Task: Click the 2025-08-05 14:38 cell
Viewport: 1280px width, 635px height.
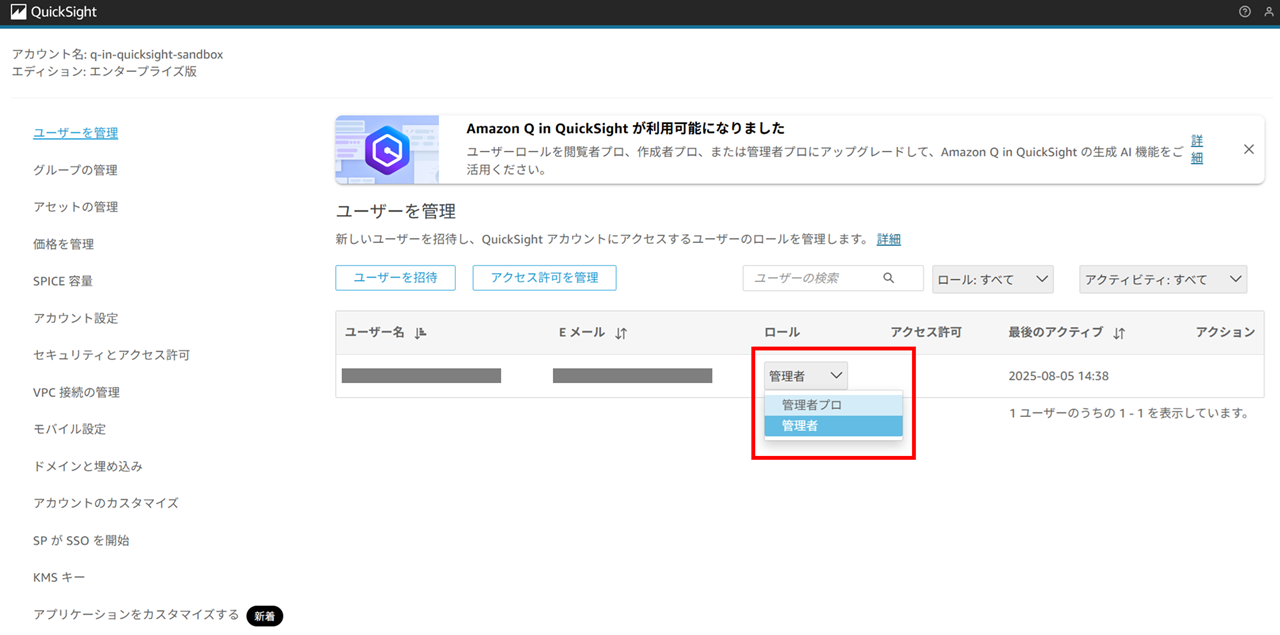Action: click(x=1058, y=376)
